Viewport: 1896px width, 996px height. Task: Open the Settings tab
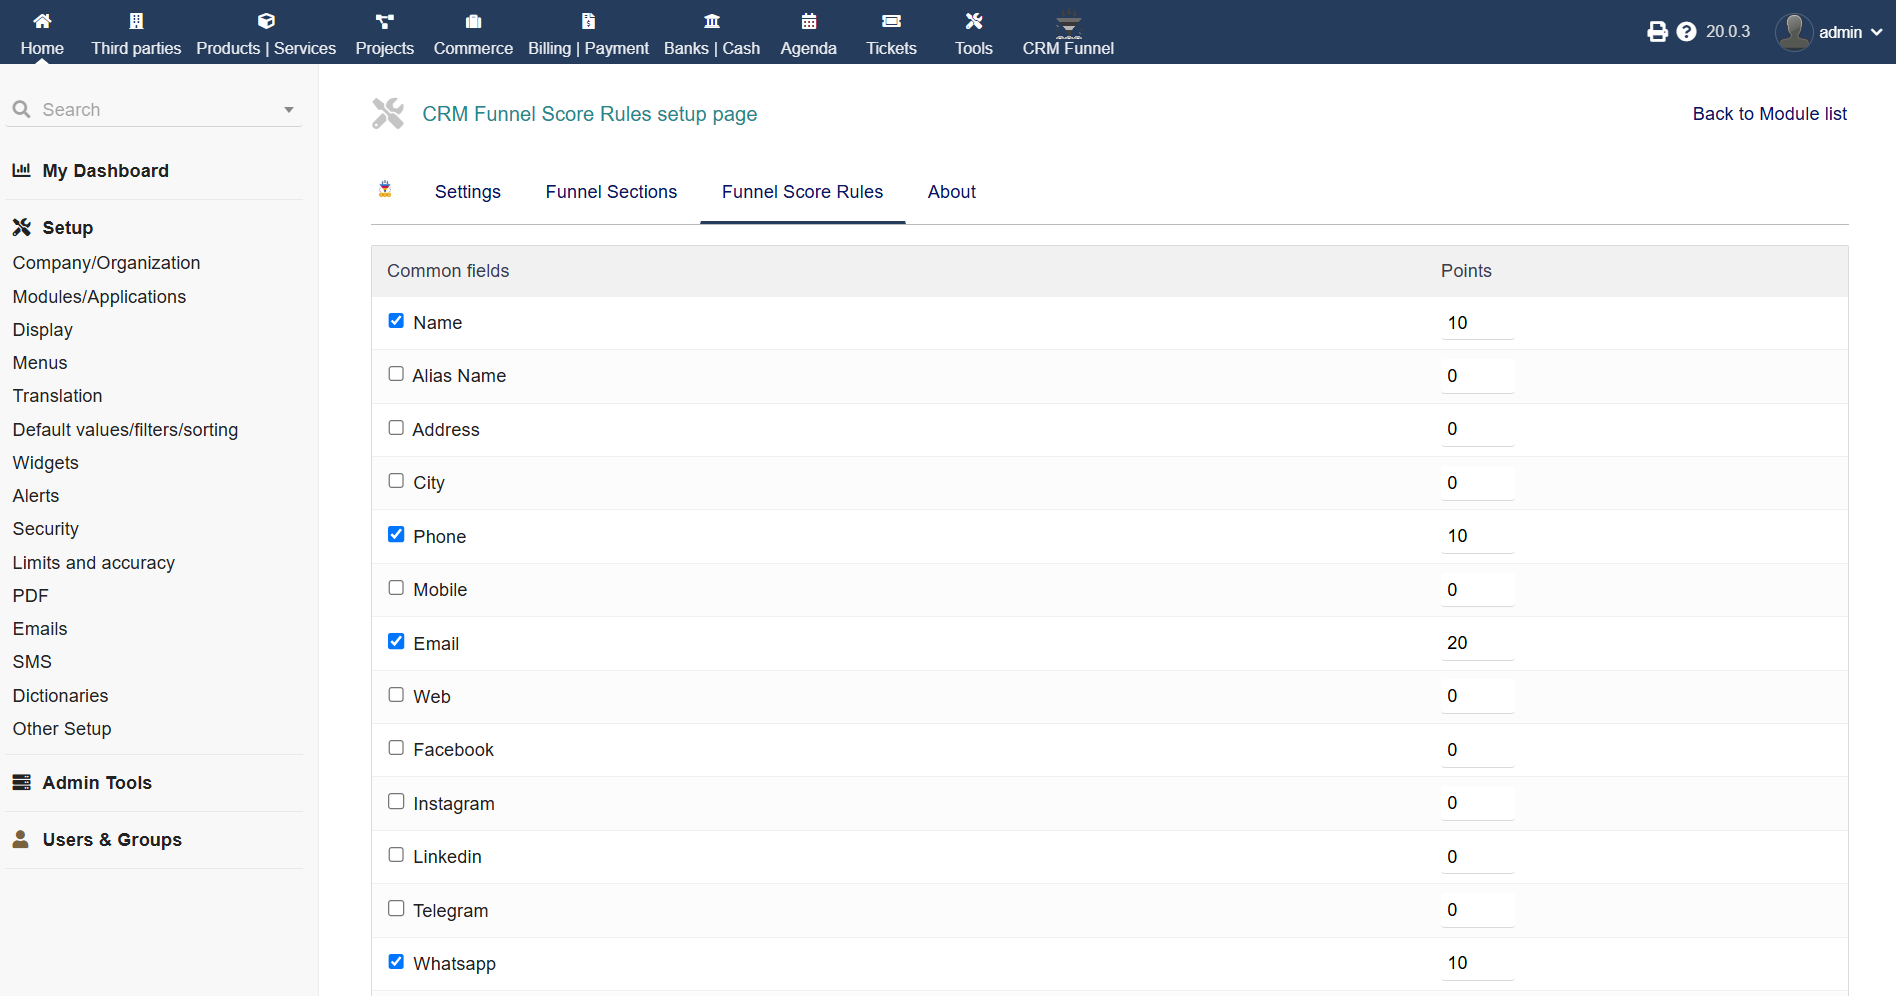[x=467, y=192]
